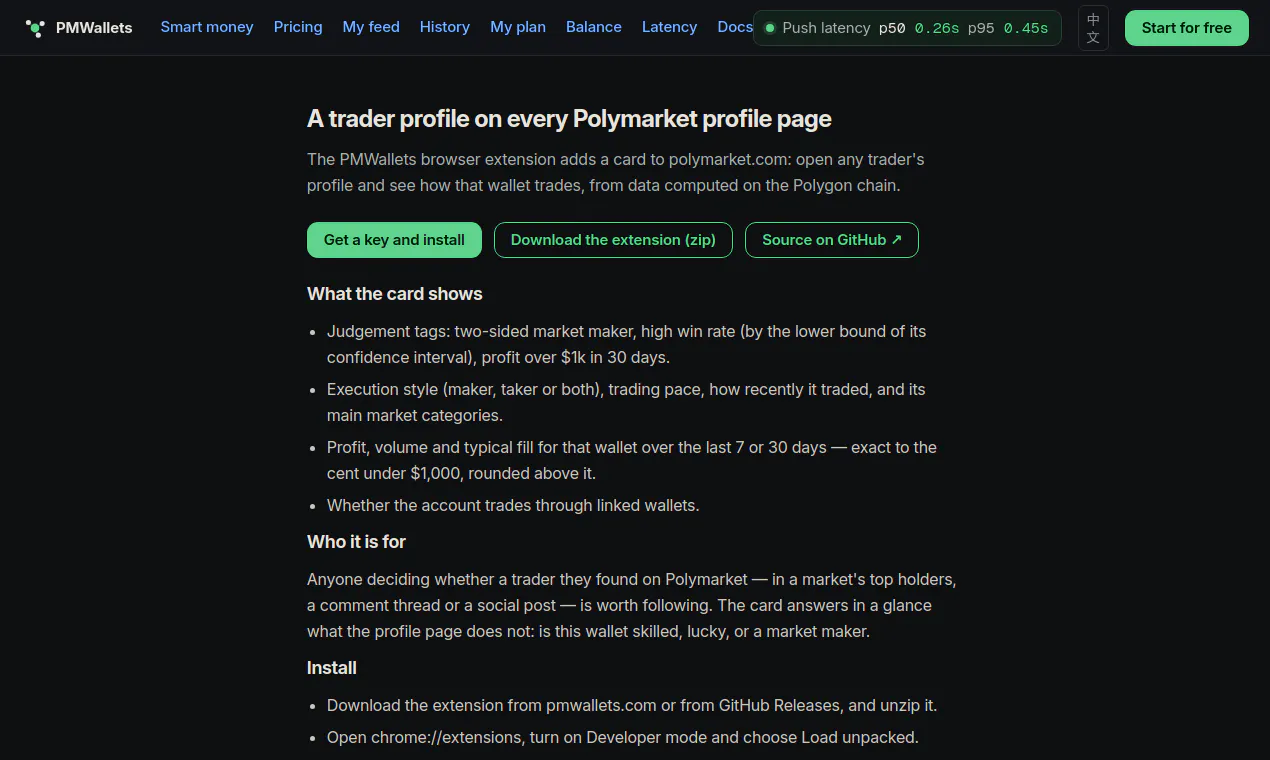Go to the Pricing page
This screenshot has height=760, width=1270.
pyautogui.click(x=298, y=27)
